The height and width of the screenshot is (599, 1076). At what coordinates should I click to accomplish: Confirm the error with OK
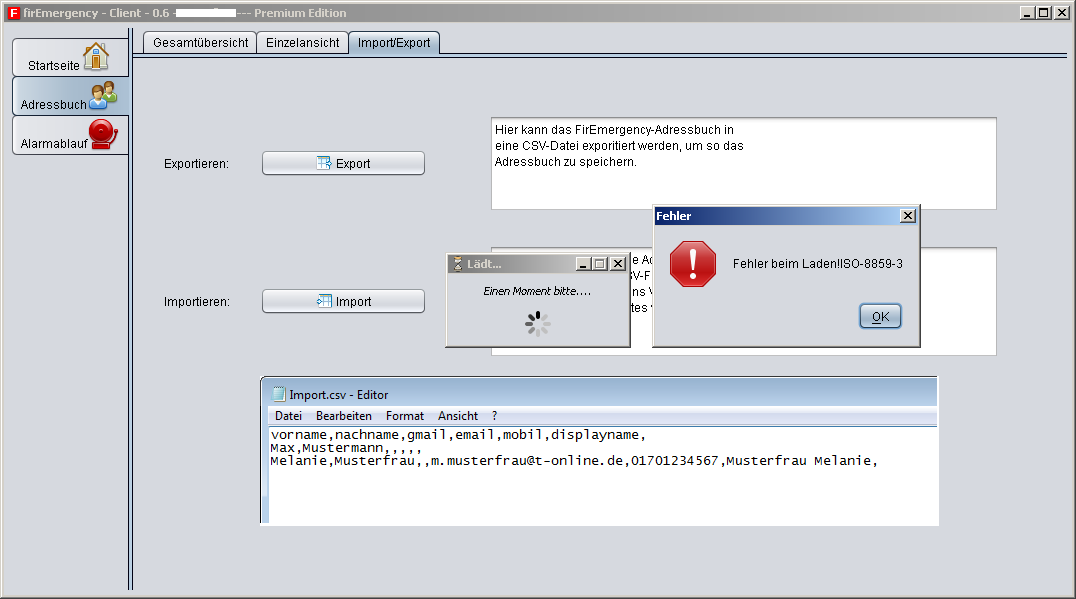[x=880, y=317]
